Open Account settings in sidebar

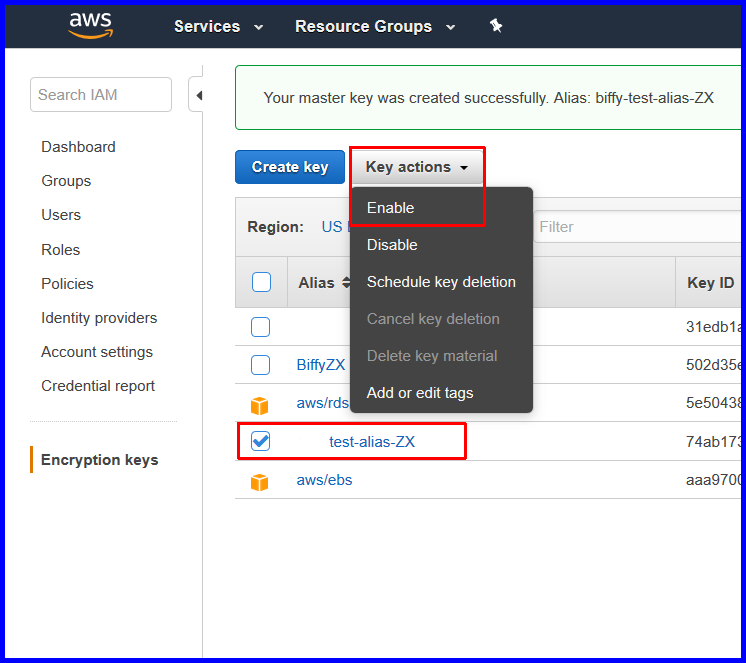97,352
